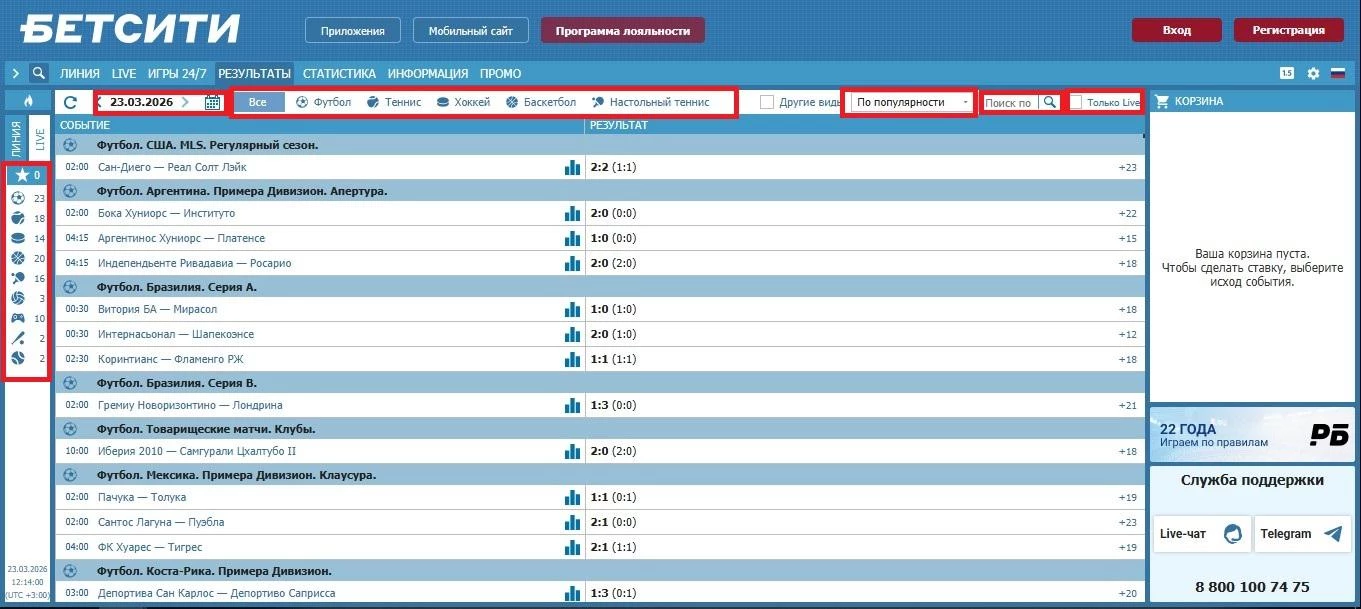Filter results by Хоккей
1361x609 pixels.
[463, 102]
